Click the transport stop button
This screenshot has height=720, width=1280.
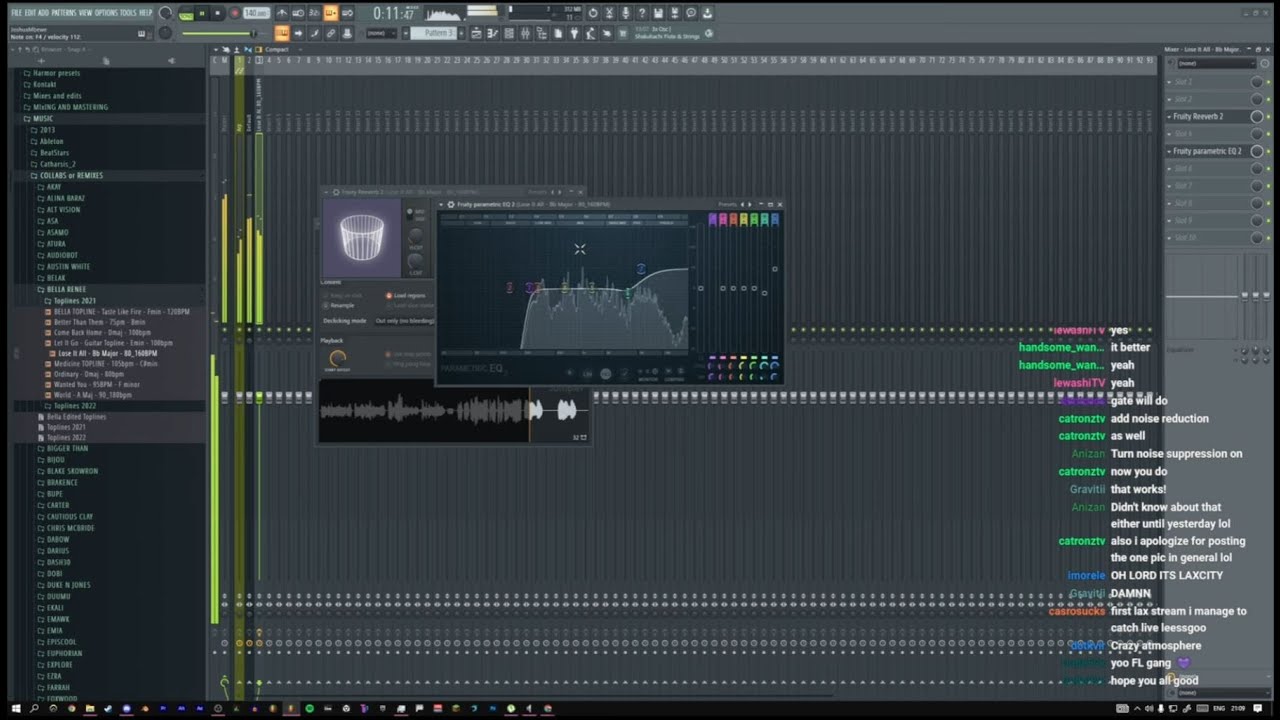coord(217,13)
